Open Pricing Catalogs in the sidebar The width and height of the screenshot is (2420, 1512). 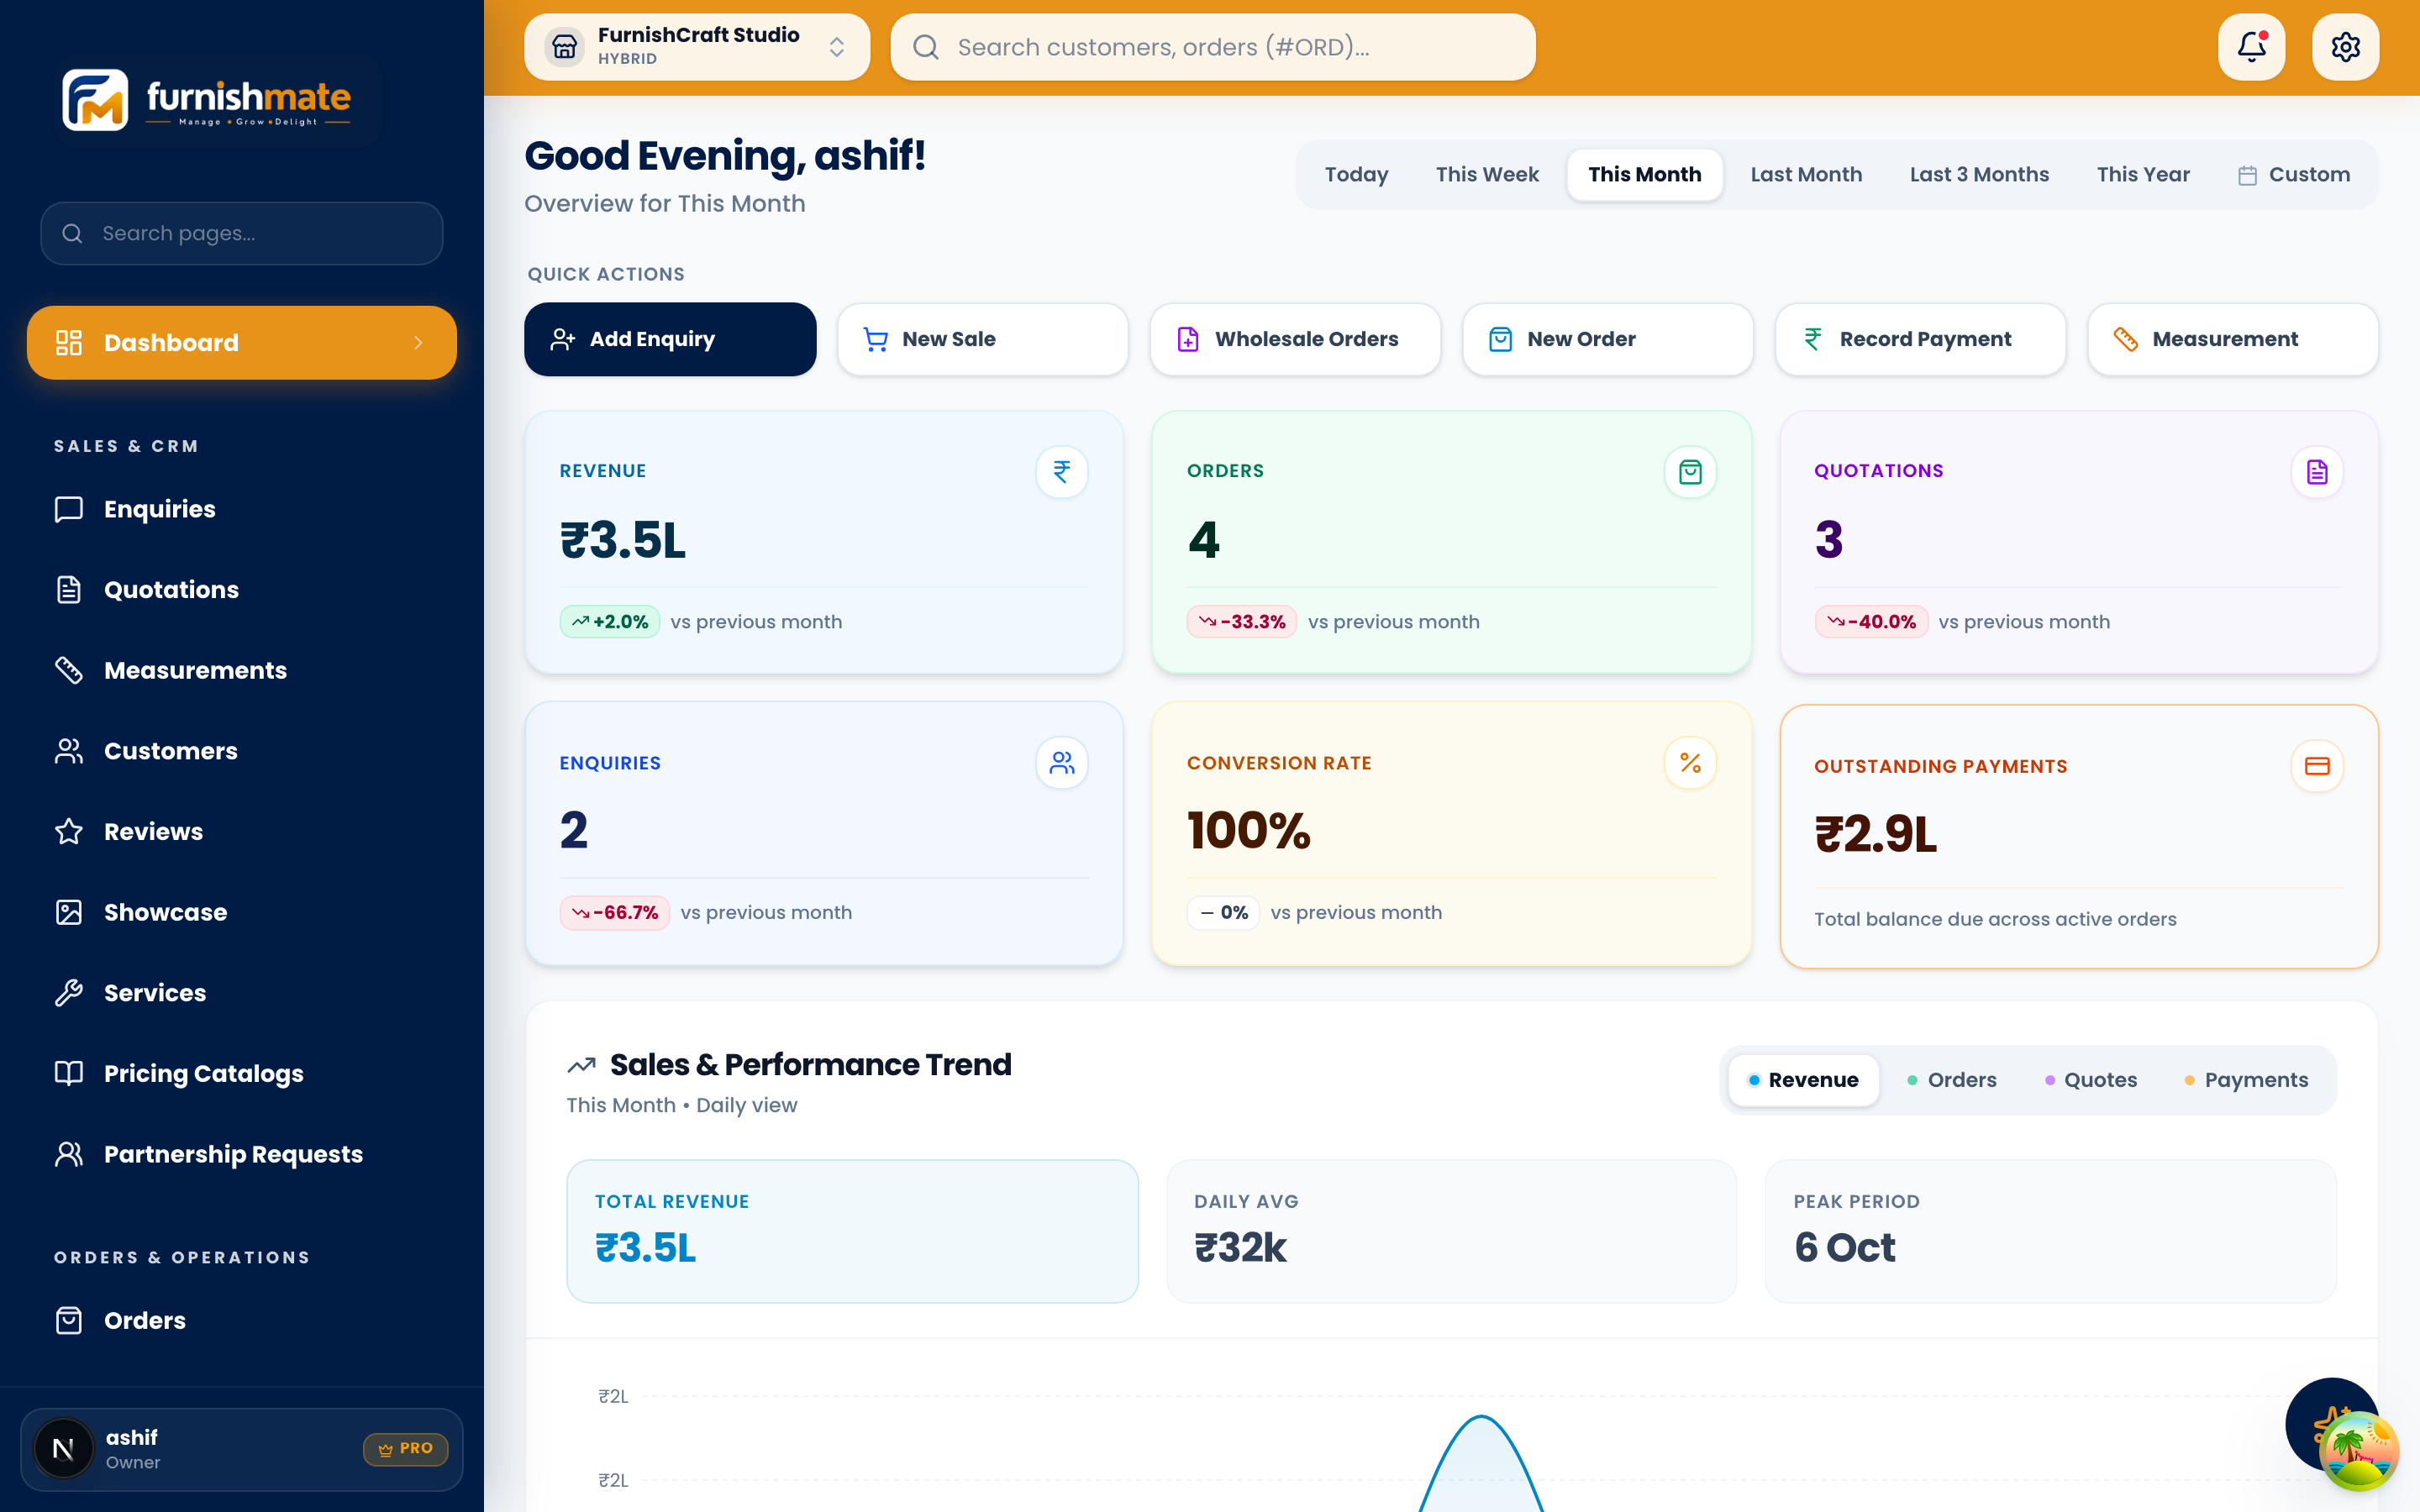tap(241, 1074)
